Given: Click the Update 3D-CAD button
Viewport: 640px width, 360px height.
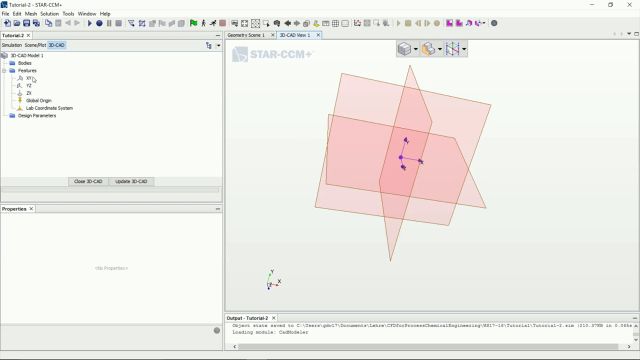Looking at the screenshot, I should click(x=131, y=181).
